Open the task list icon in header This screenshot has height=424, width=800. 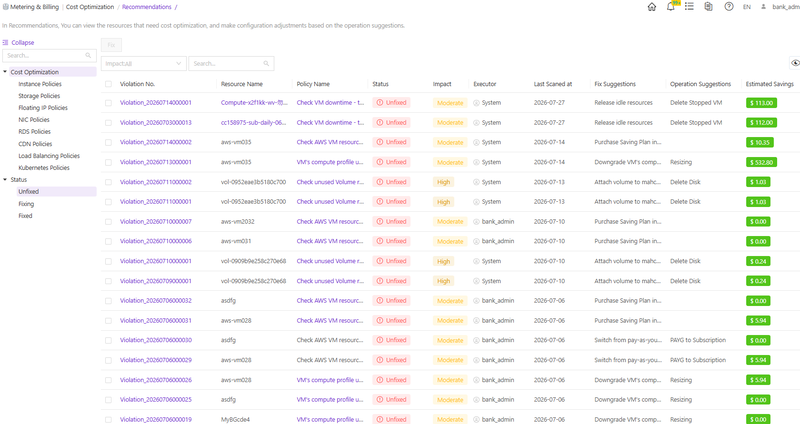(689, 7)
